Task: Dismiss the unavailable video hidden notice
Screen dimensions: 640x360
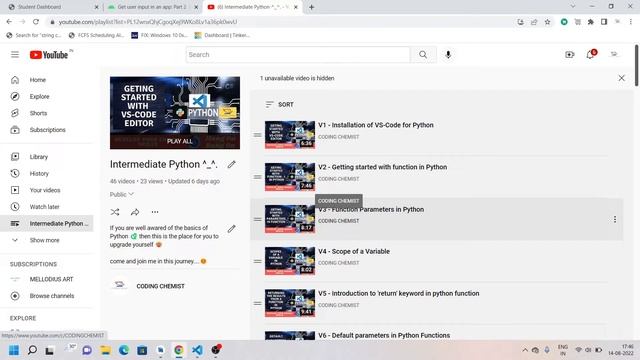Action: (x=622, y=78)
